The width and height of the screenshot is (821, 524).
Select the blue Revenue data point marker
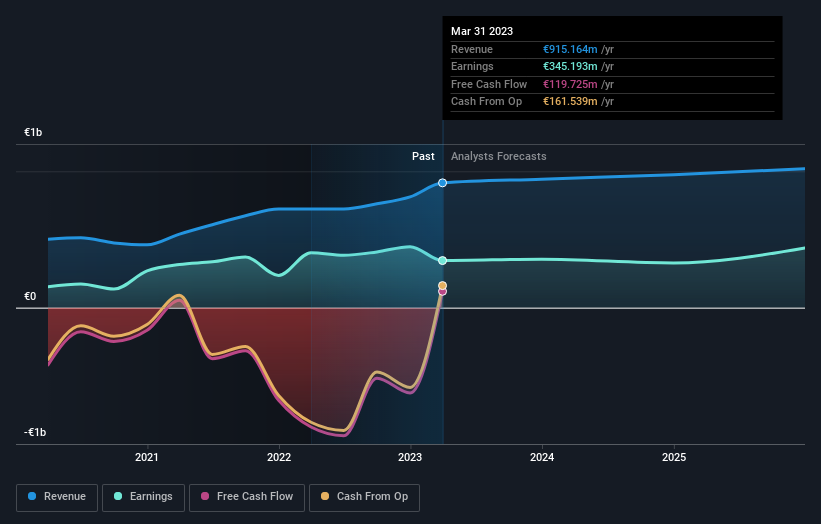pyautogui.click(x=442, y=183)
